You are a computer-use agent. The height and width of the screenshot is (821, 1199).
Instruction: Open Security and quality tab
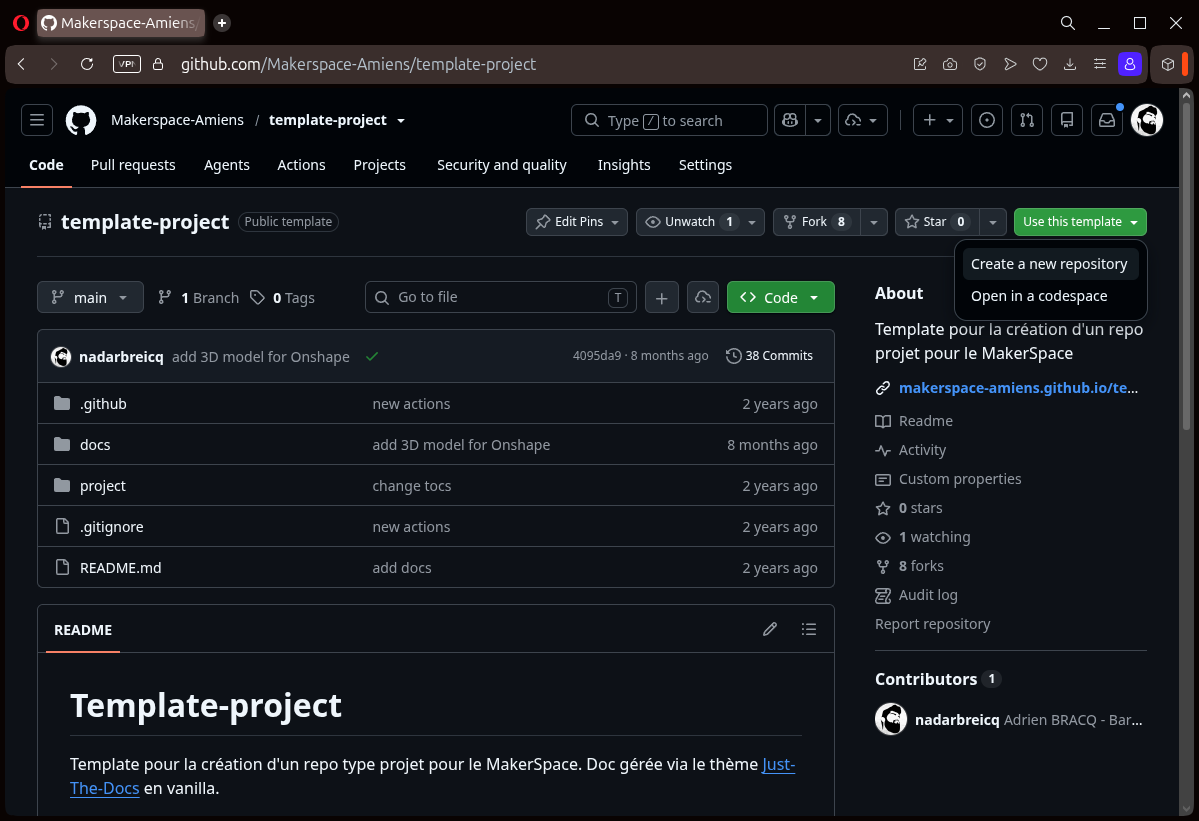[502, 165]
